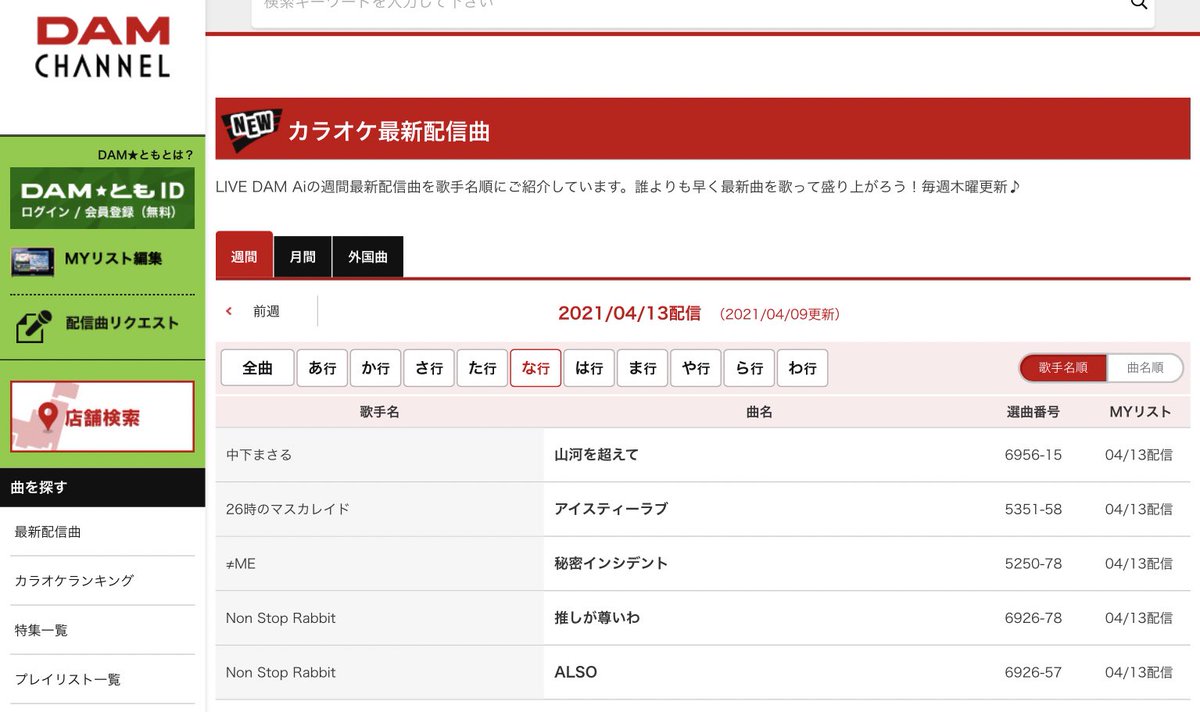
Task: Filter list by あ行
Action: point(322,367)
